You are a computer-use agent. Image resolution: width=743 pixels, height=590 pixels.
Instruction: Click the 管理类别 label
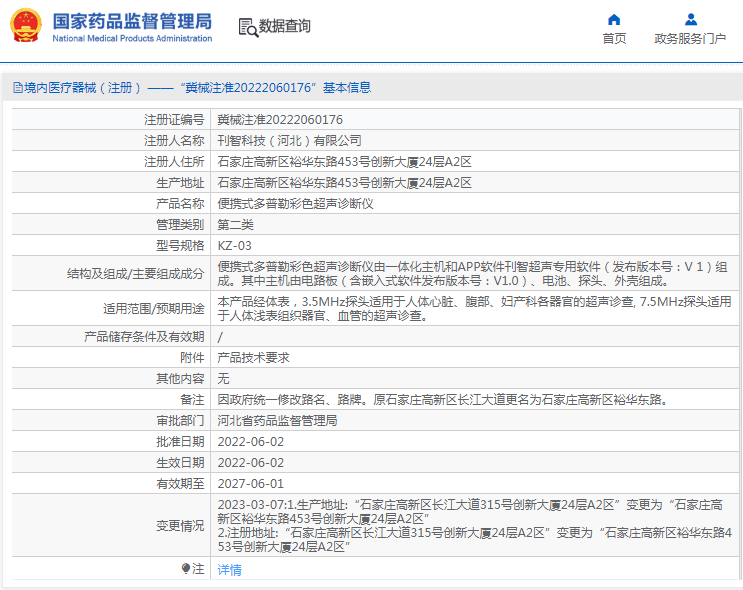click(x=180, y=225)
